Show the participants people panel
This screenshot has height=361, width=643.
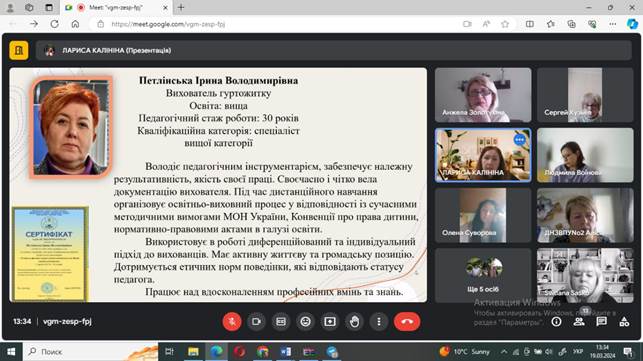[579, 322]
